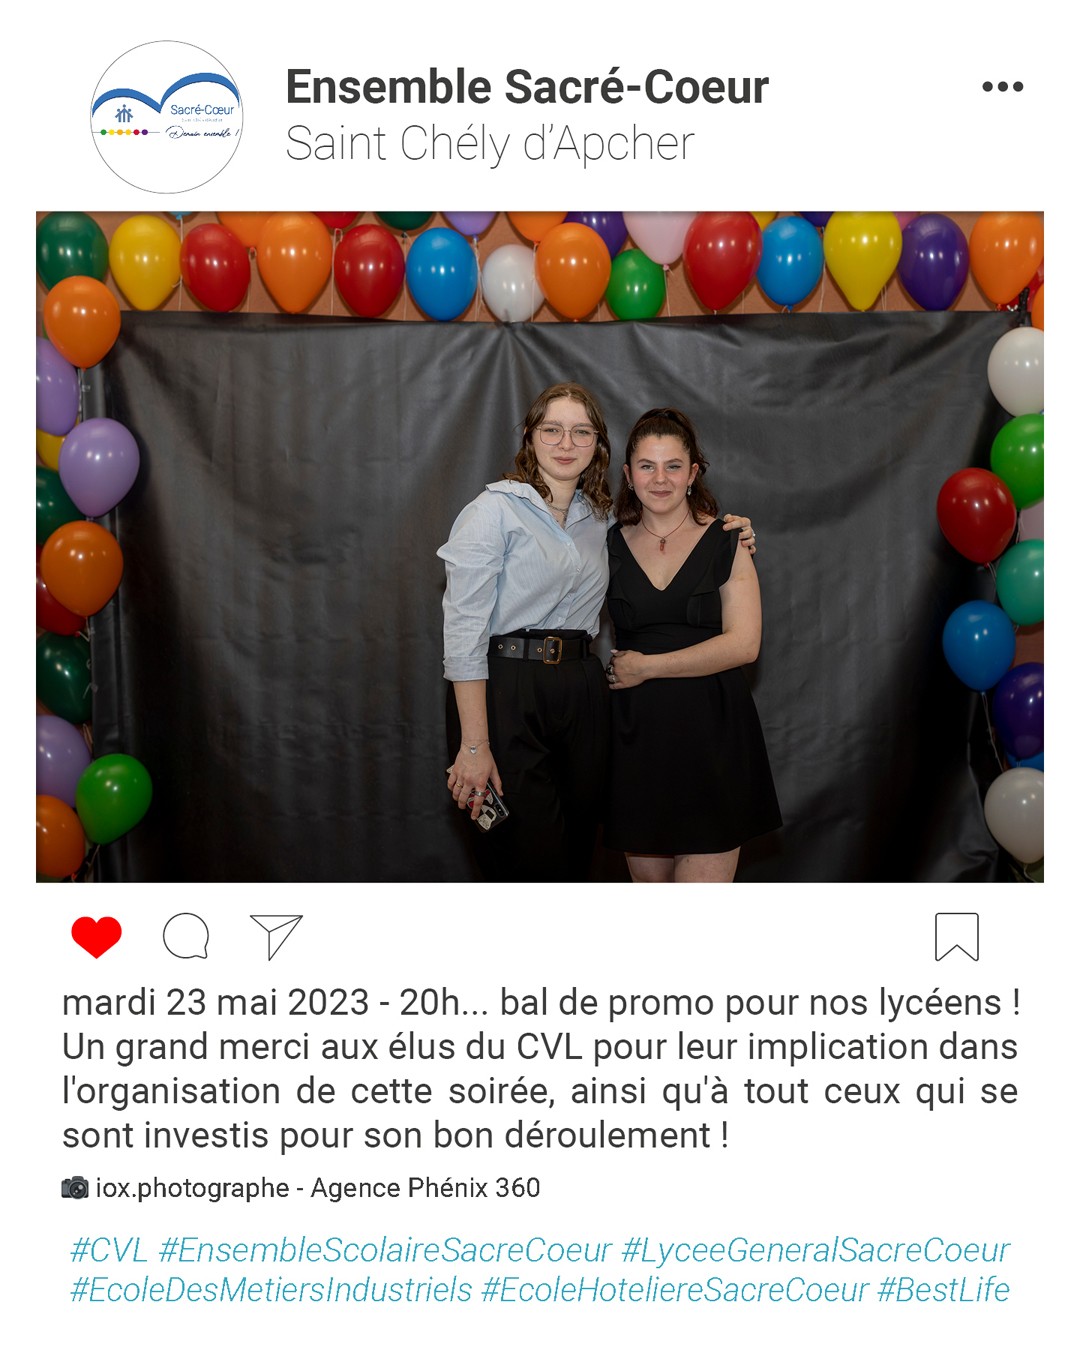Open #LyceeGeneralSacreCoeur hashtag
Screen dimensions: 1080x1350
pos(816,1250)
